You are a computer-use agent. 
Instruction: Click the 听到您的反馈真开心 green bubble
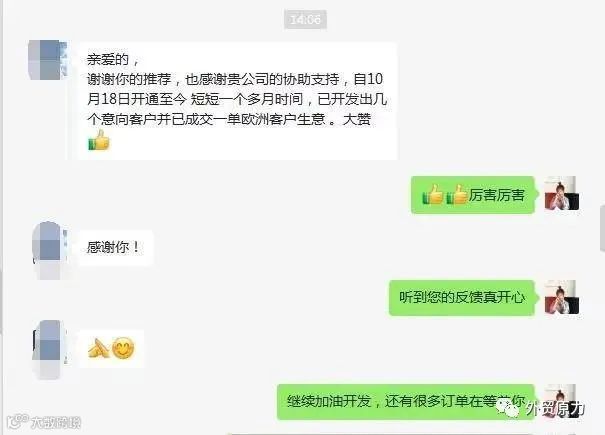coord(462,298)
